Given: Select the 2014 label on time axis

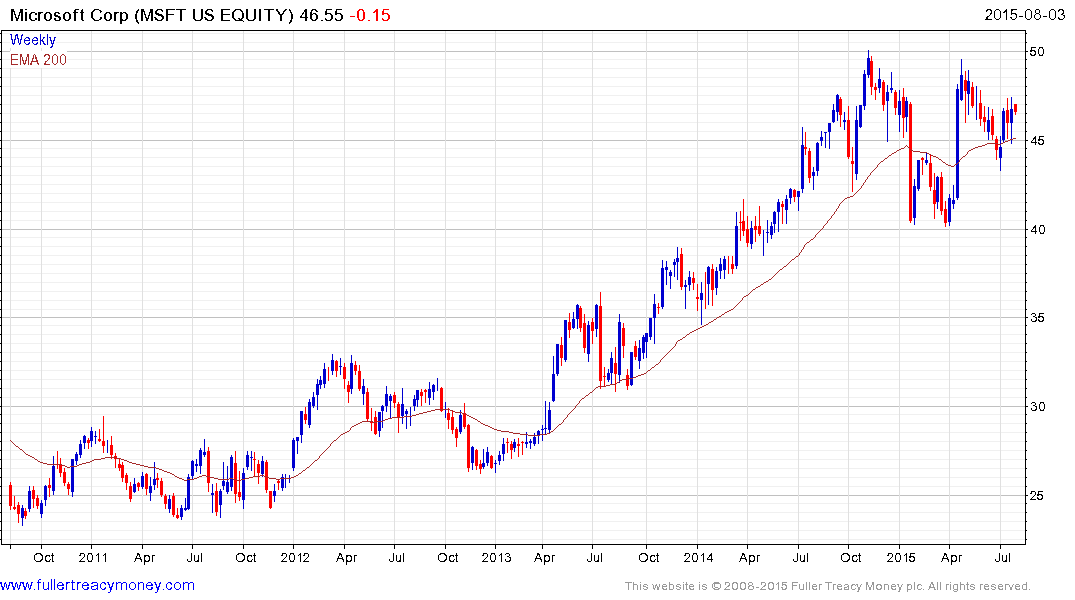Looking at the screenshot, I should [x=698, y=557].
